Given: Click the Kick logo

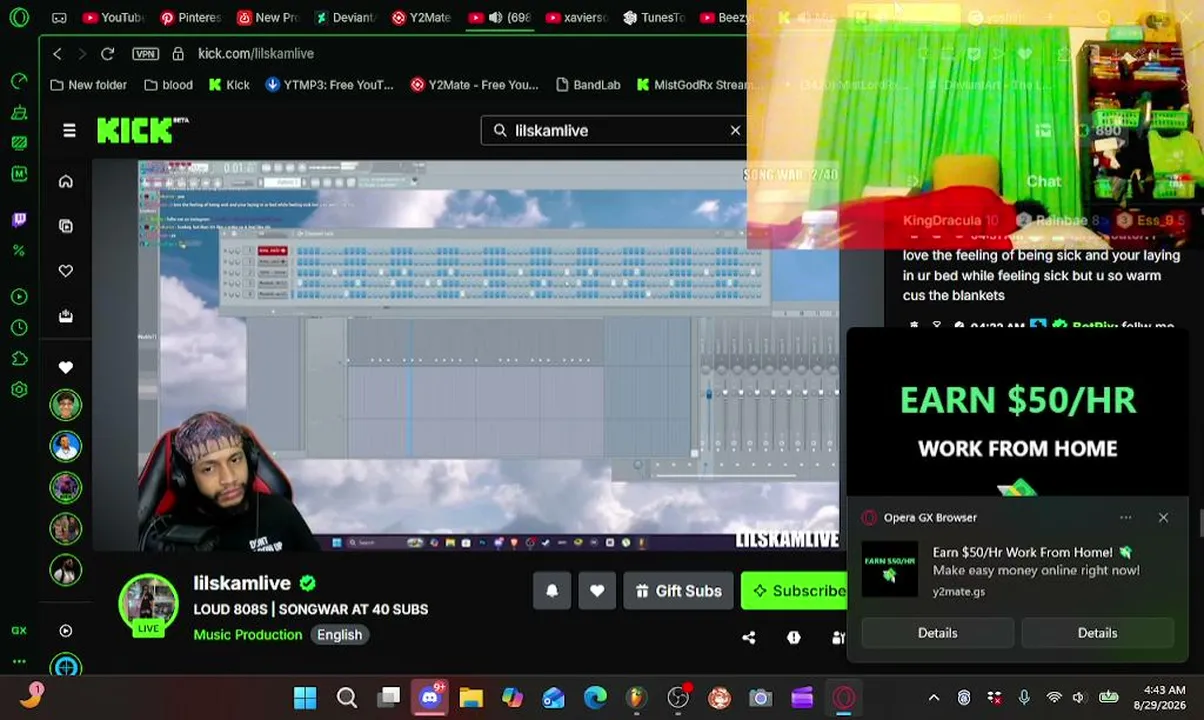Looking at the screenshot, I should pyautogui.click(x=142, y=130).
